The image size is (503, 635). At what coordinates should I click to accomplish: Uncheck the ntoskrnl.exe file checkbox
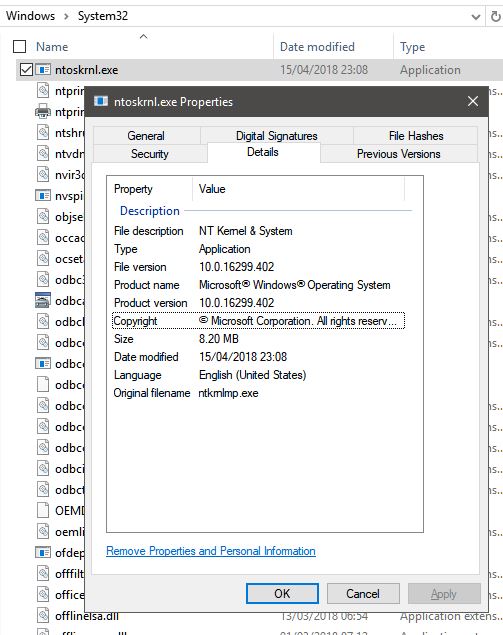coord(26,70)
